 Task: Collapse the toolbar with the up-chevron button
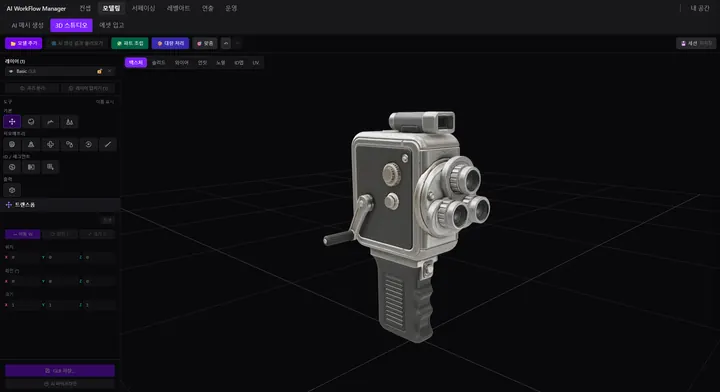(x=225, y=43)
